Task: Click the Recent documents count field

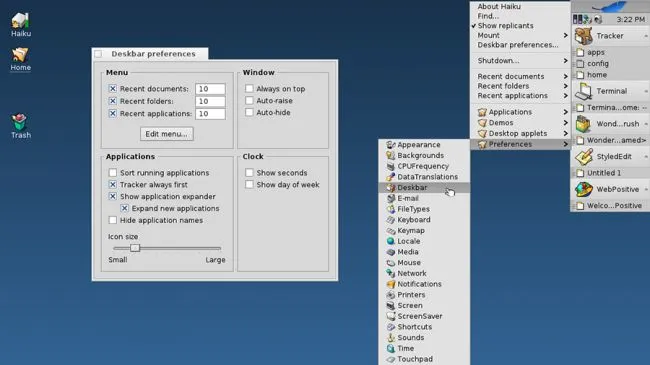Action: coord(210,89)
